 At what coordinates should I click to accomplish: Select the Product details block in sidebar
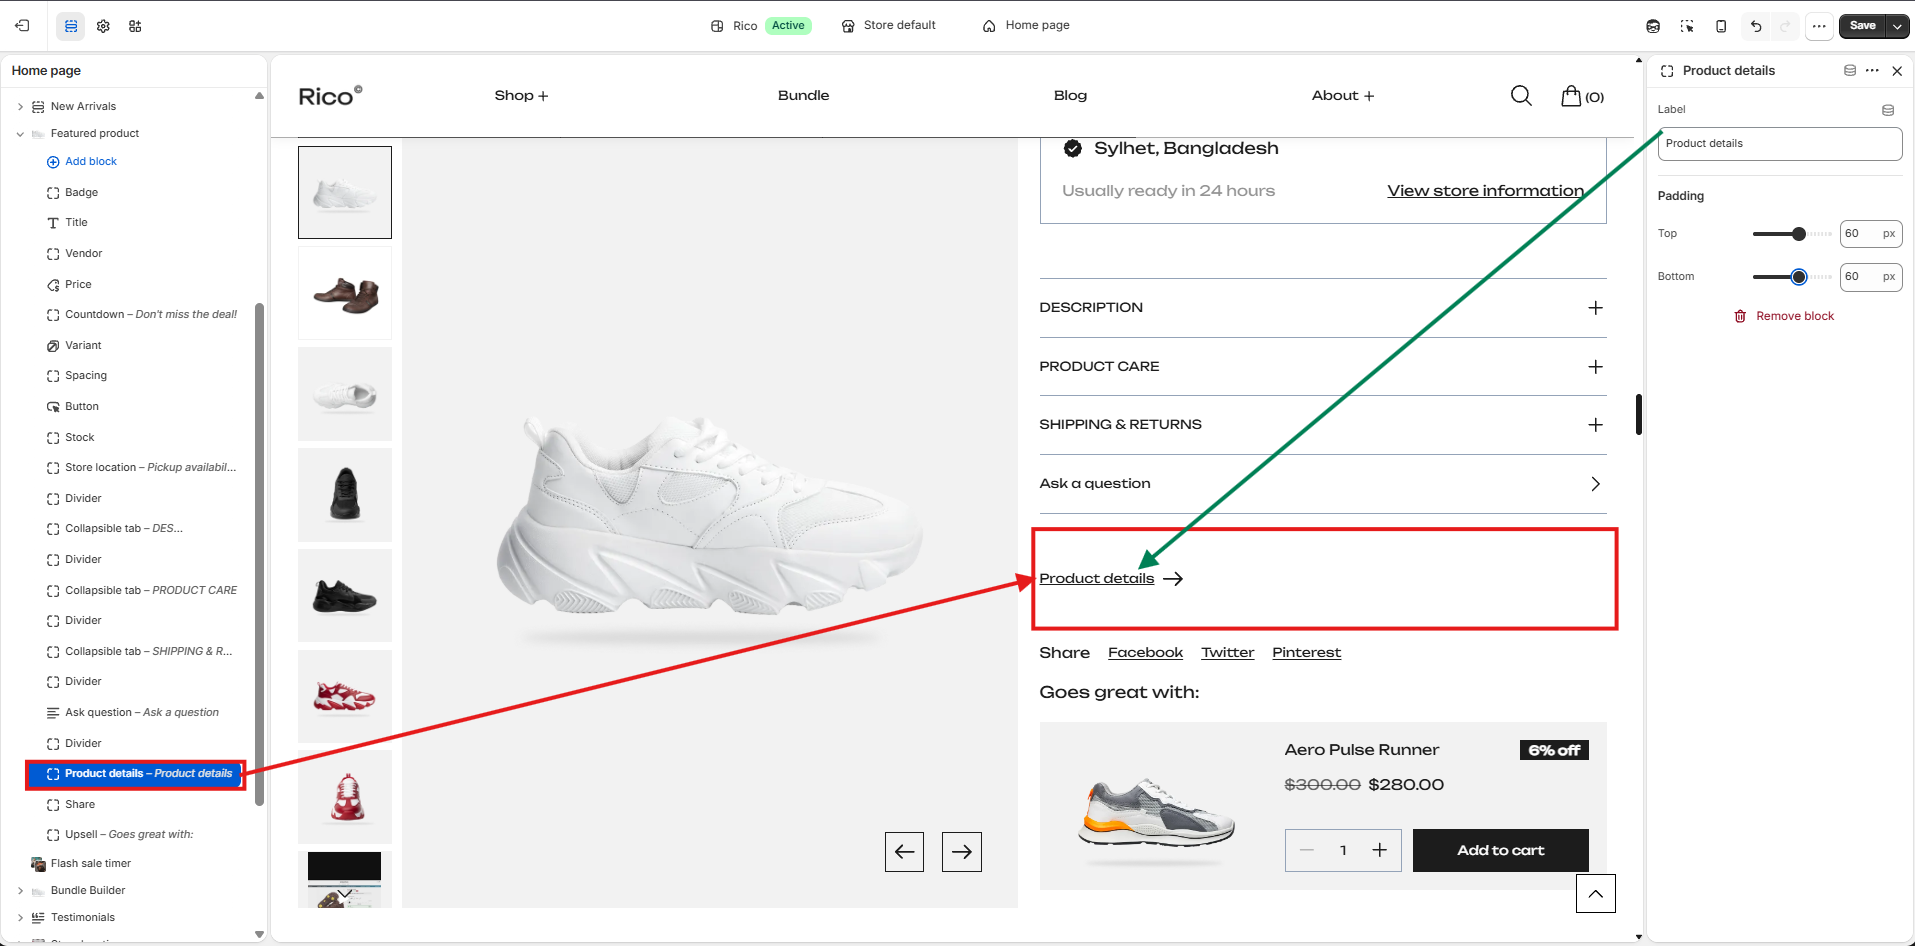pyautogui.click(x=136, y=774)
